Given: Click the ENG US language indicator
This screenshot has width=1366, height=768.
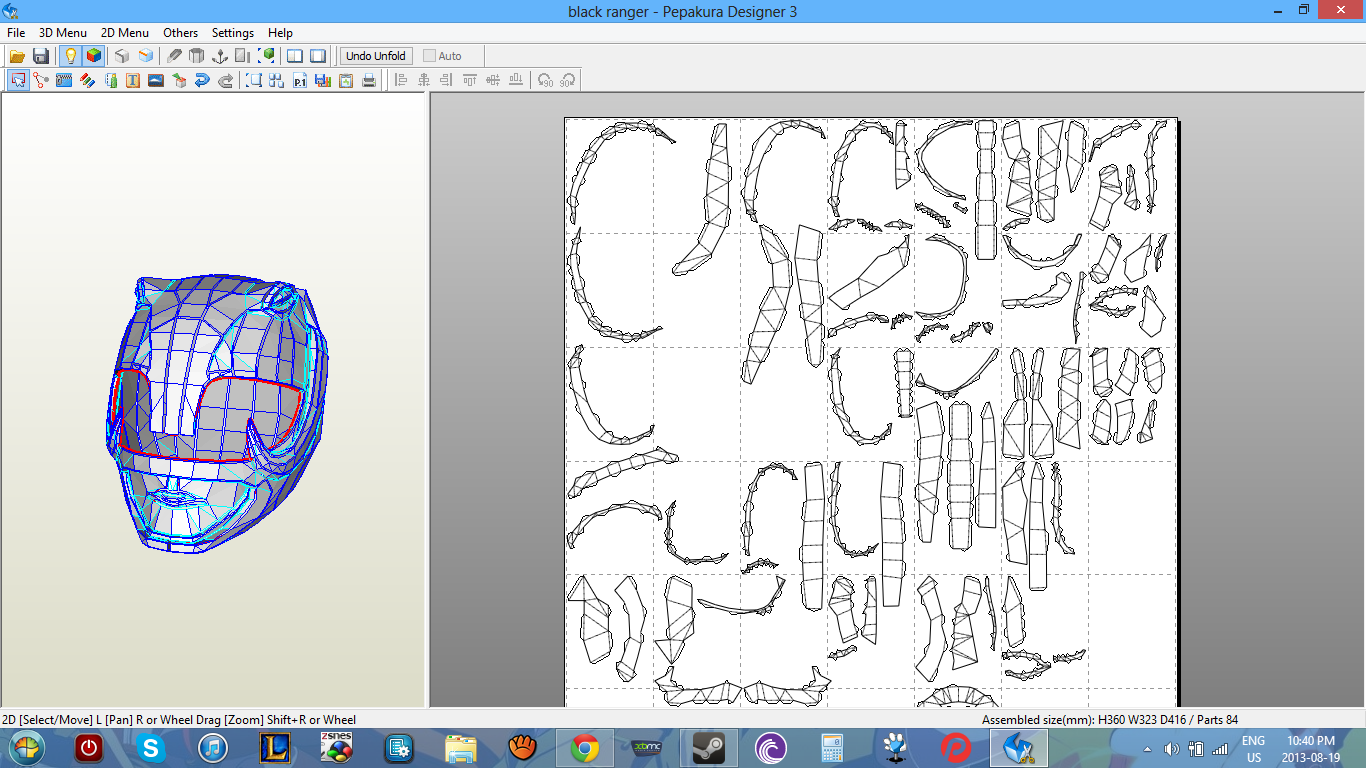Looking at the screenshot, I should (x=1253, y=749).
